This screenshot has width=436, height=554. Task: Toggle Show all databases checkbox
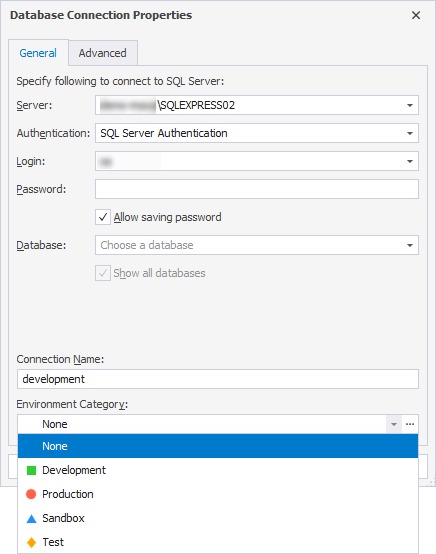click(103, 273)
